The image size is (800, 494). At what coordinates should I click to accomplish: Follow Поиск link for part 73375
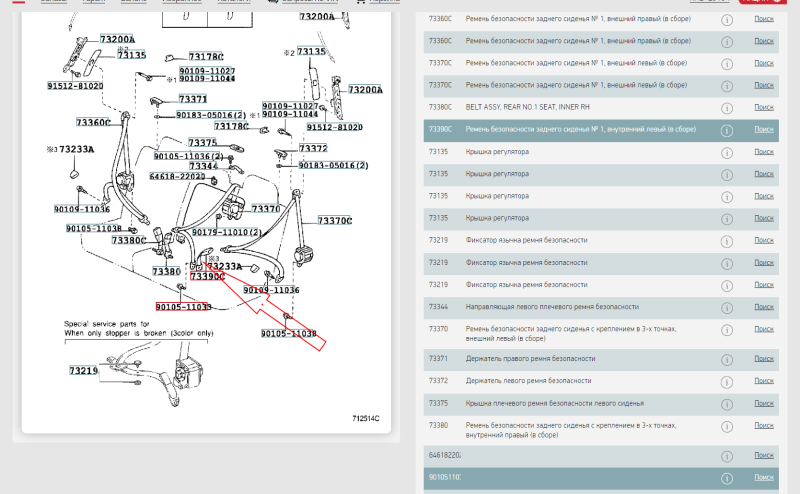tap(763, 403)
